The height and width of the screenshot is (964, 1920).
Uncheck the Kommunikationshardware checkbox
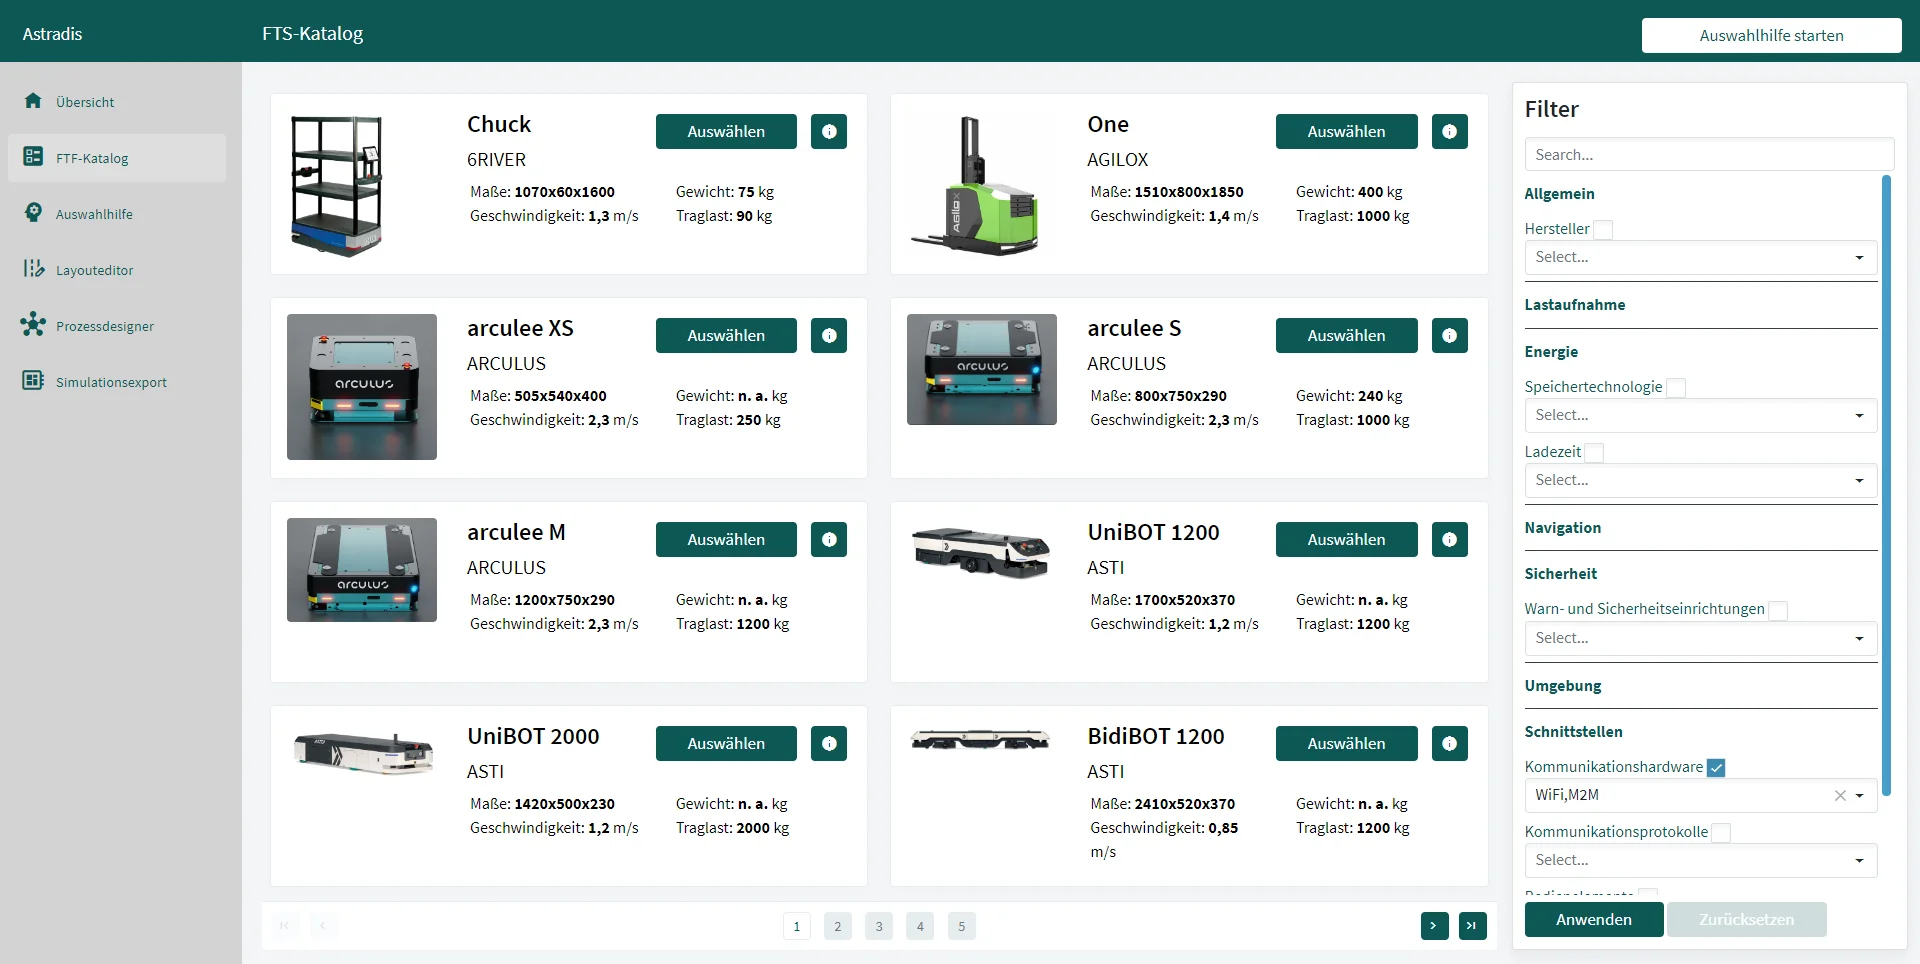point(1716,768)
